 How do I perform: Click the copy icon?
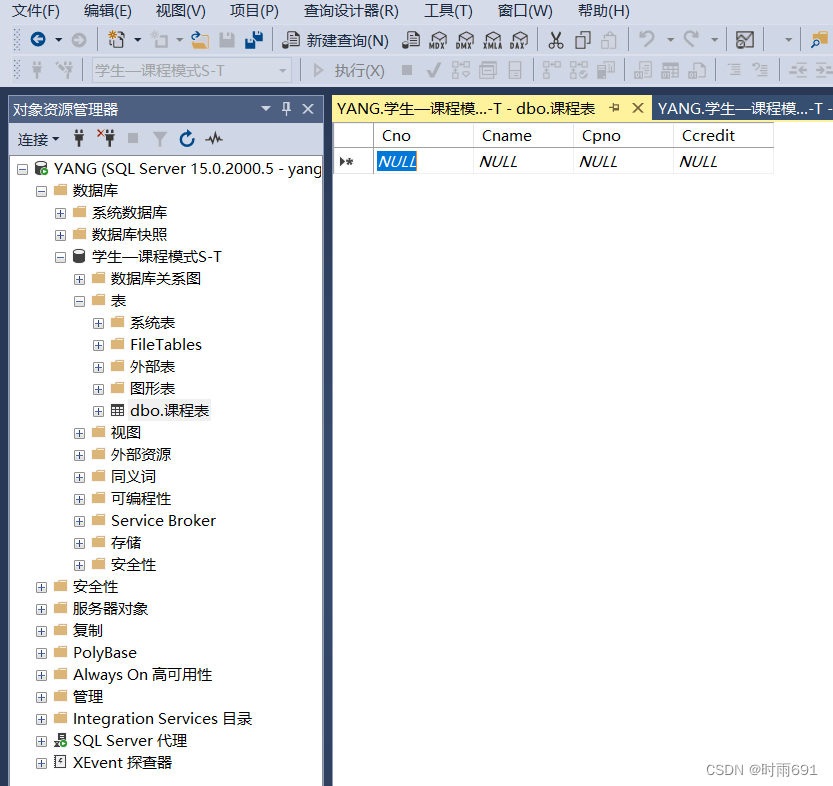coord(583,40)
